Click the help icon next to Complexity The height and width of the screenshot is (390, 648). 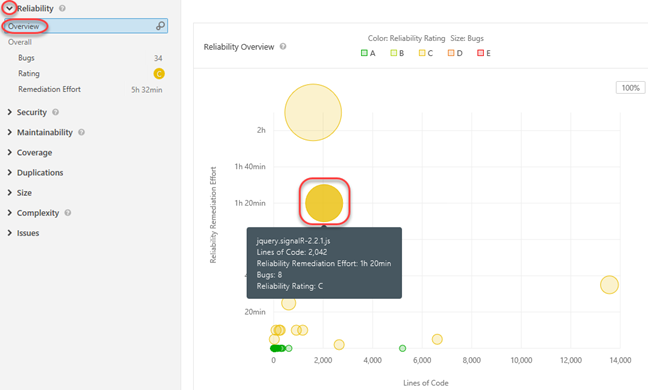pos(68,213)
